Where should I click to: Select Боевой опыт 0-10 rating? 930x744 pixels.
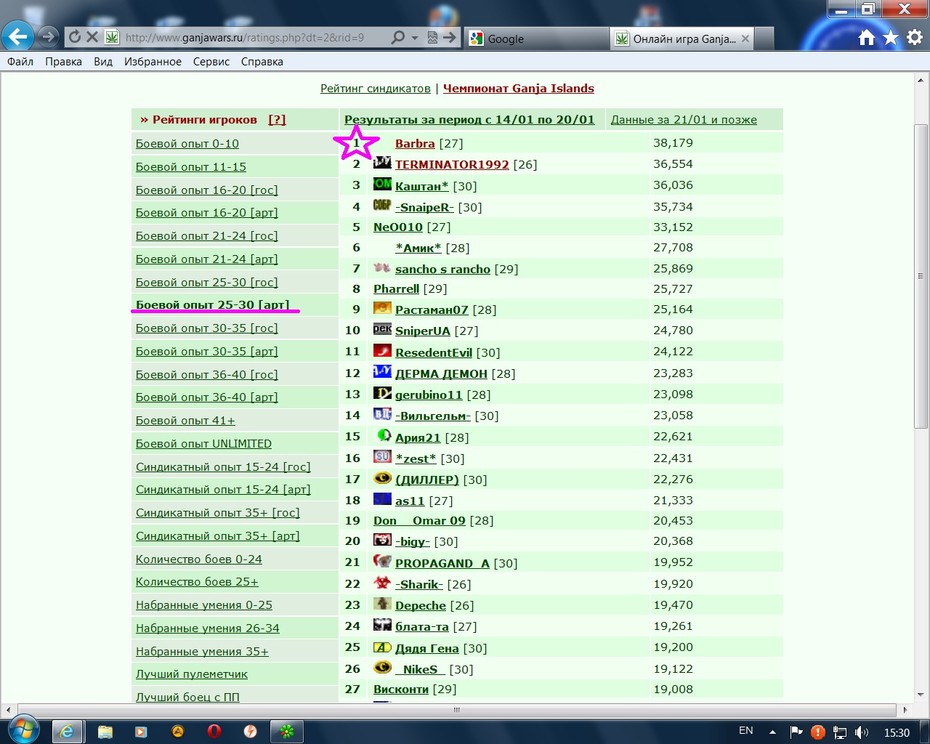187,144
